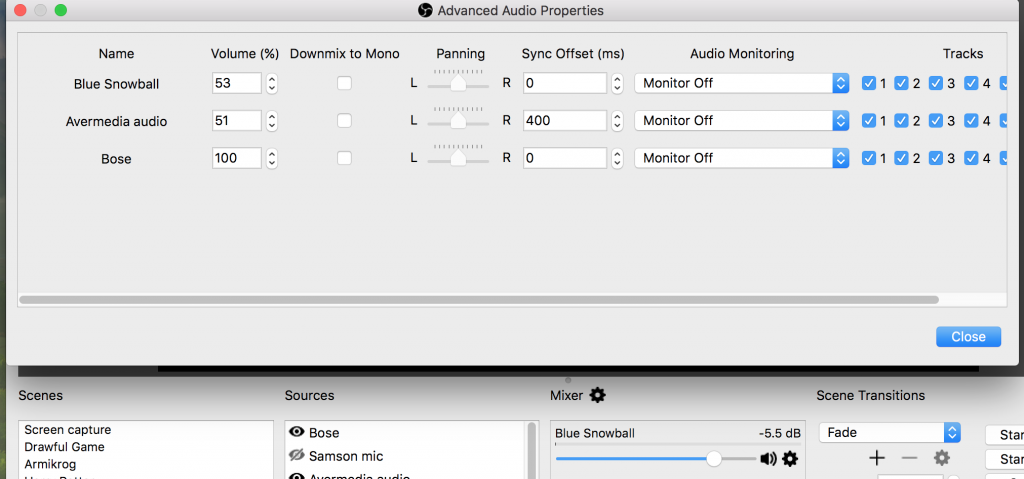Image resolution: width=1024 pixels, height=479 pixels.
Task: Click Avermedia sync offset field showing 400
Action: click(565, 120)
